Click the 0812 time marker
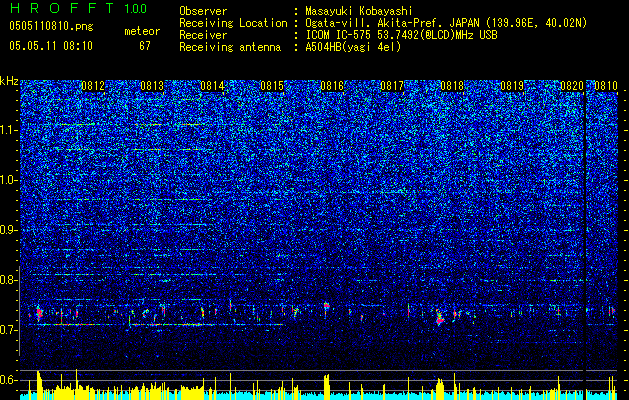The width and height of the screenshot is (629, 400). click(x=93, y=86)
